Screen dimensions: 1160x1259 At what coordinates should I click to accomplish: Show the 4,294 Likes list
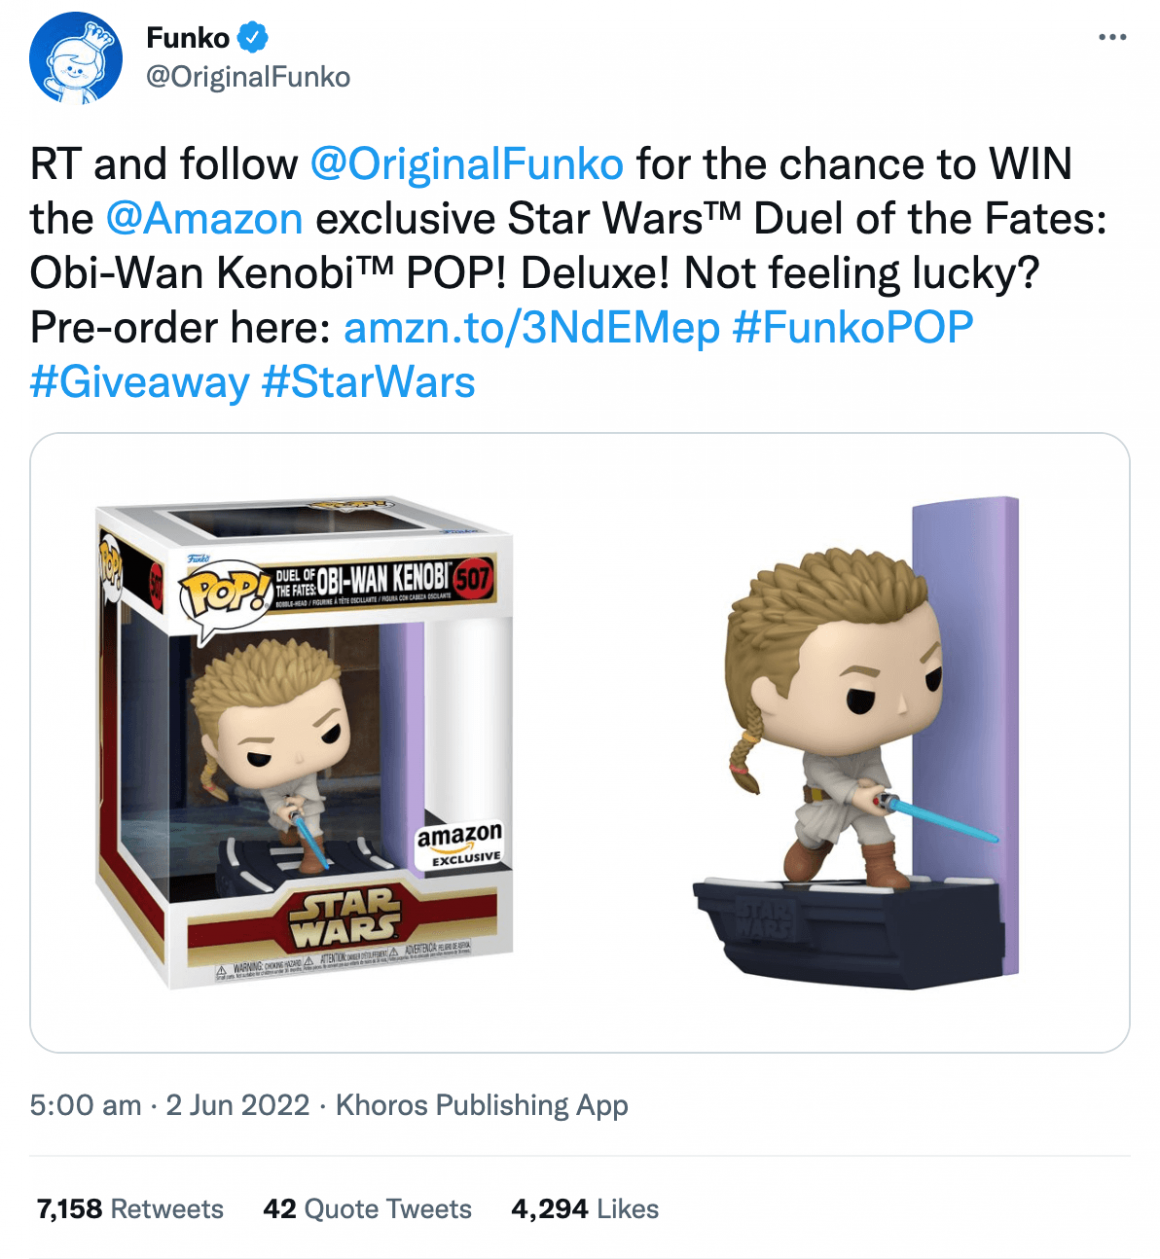pyautogui.click(x=584, y=1209)
